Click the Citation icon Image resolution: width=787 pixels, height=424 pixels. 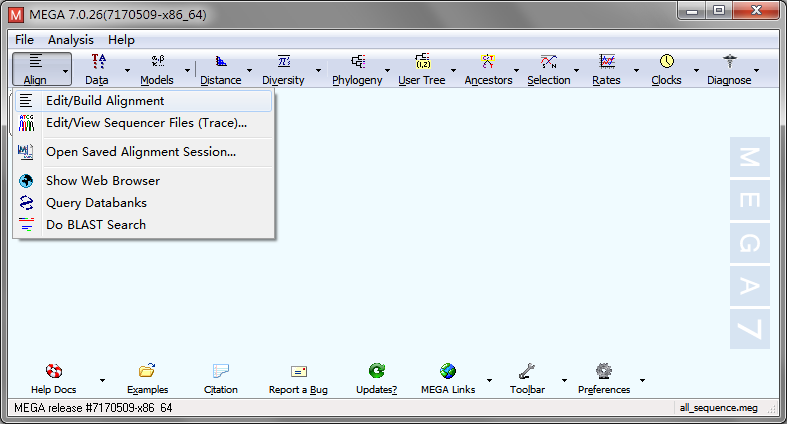221,371
